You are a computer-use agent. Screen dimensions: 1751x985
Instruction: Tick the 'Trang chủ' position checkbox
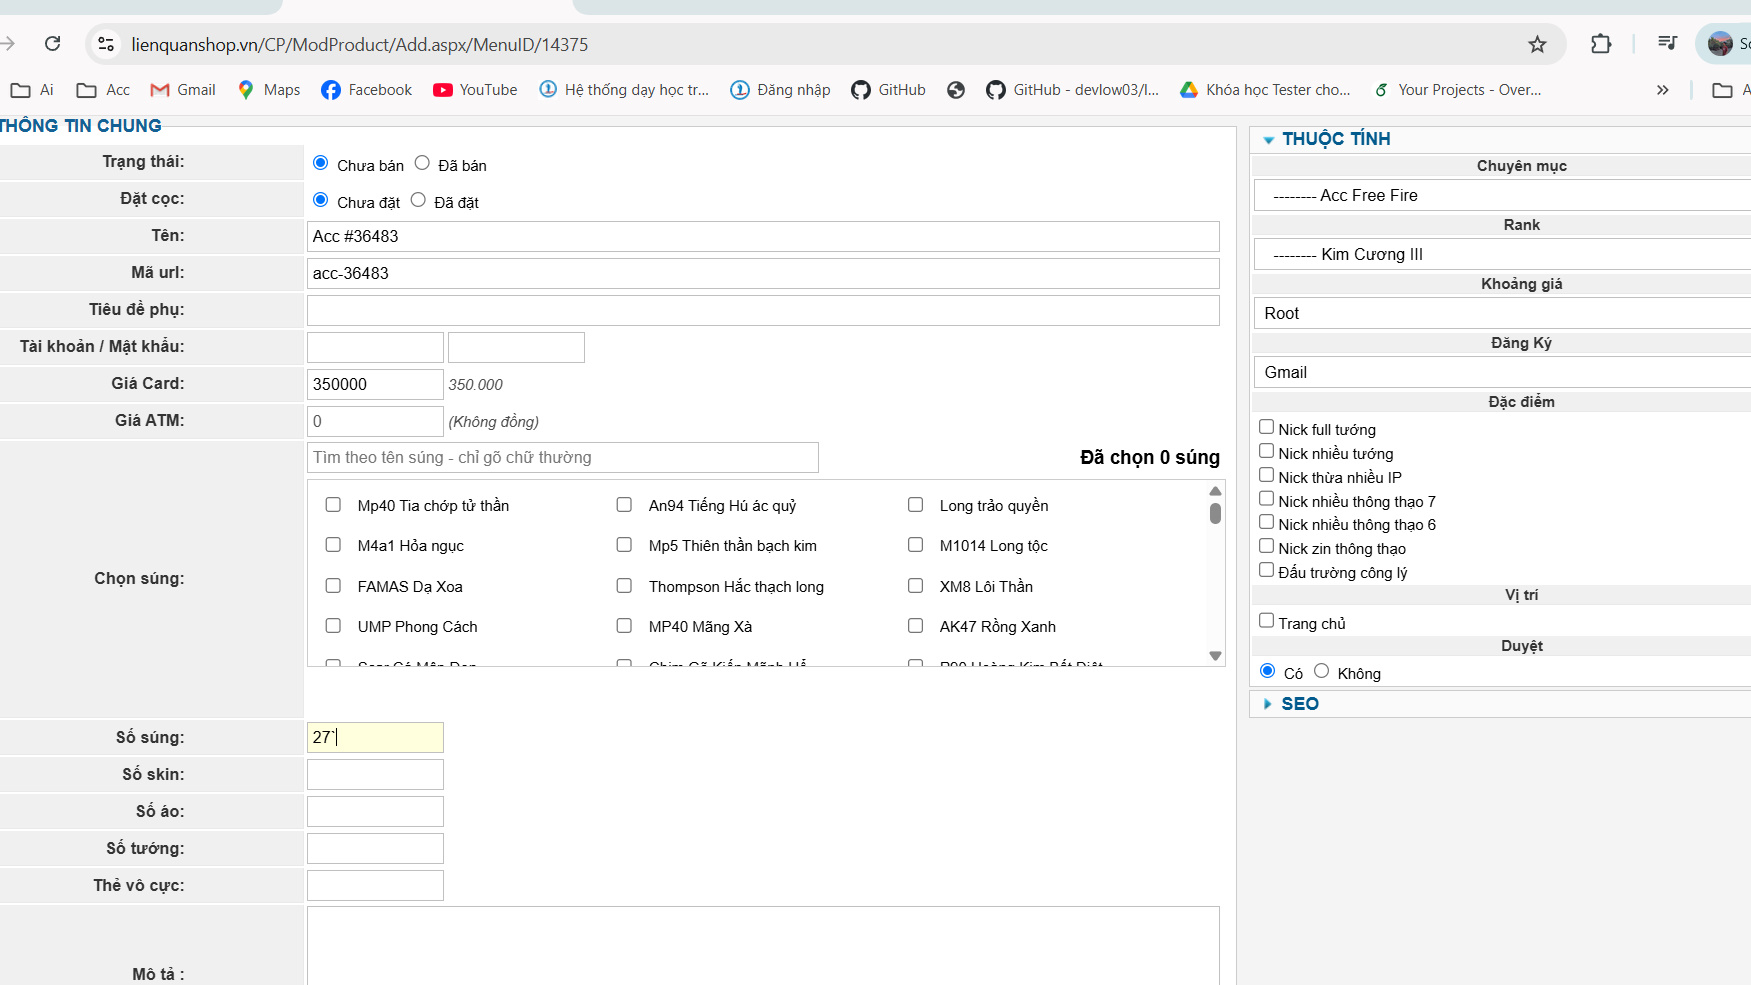pyautogui.click(x=1266, y=621)
